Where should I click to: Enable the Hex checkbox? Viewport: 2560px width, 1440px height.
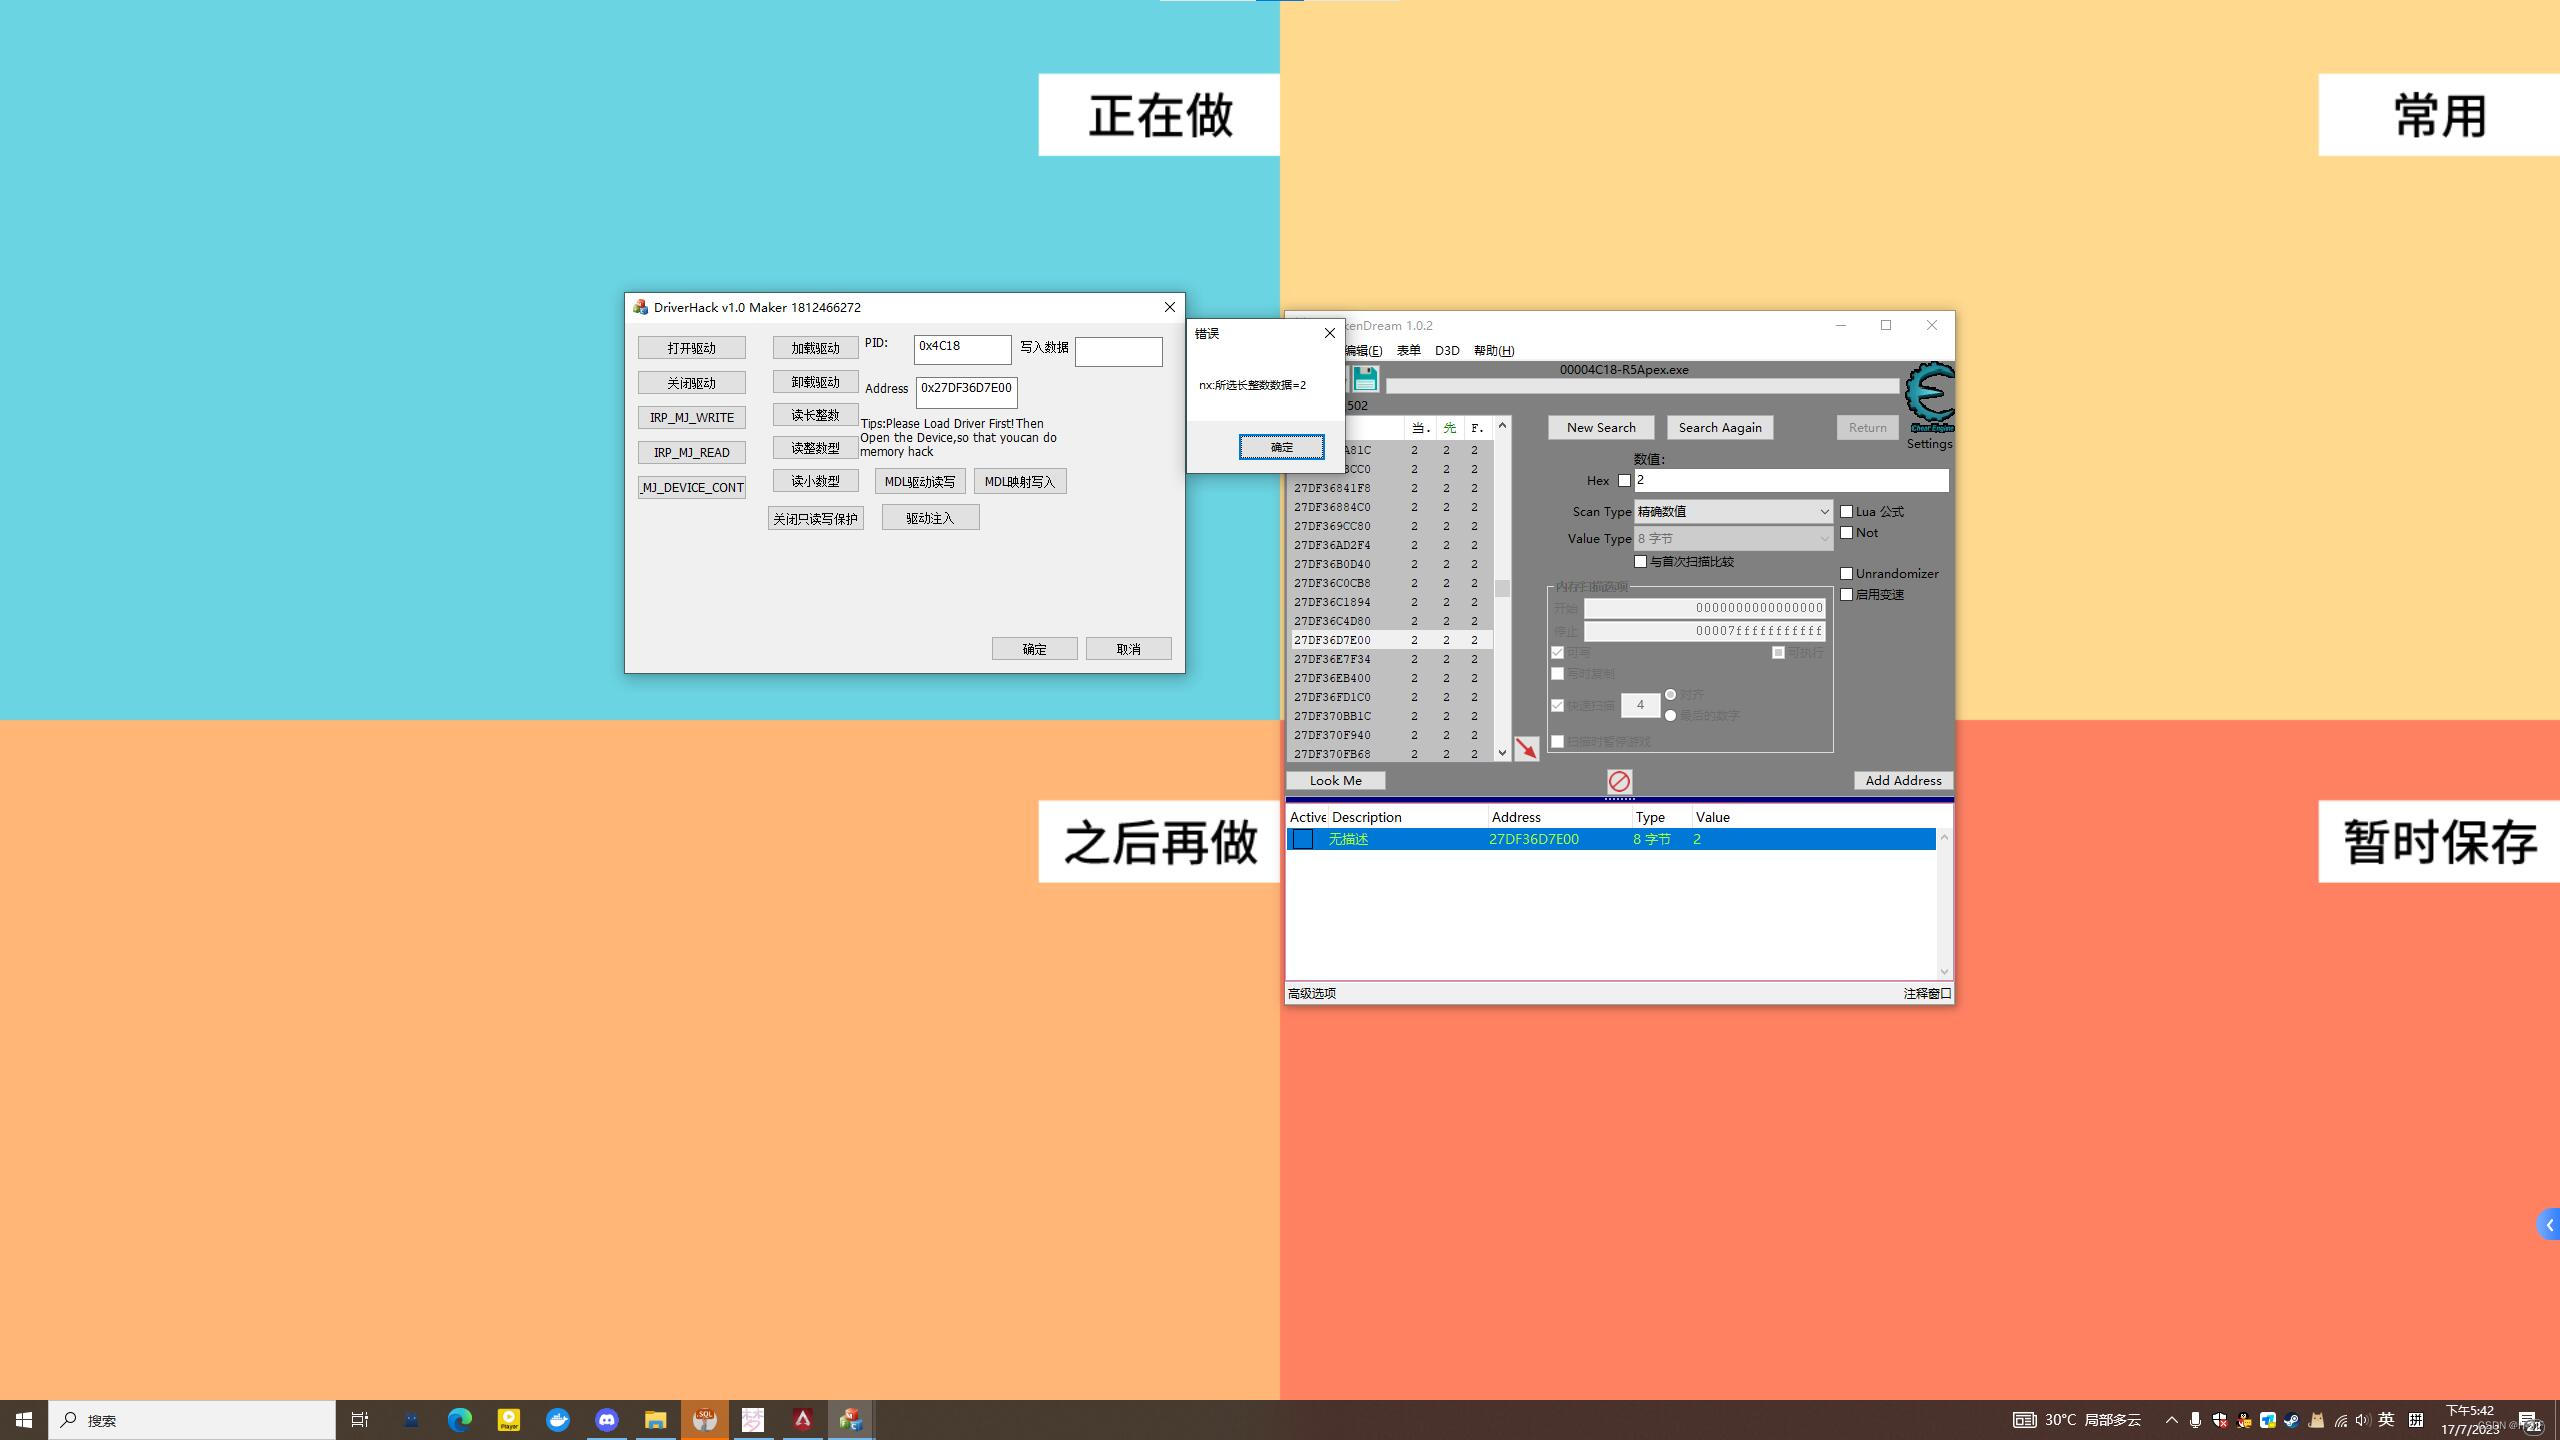[1624, 481]
